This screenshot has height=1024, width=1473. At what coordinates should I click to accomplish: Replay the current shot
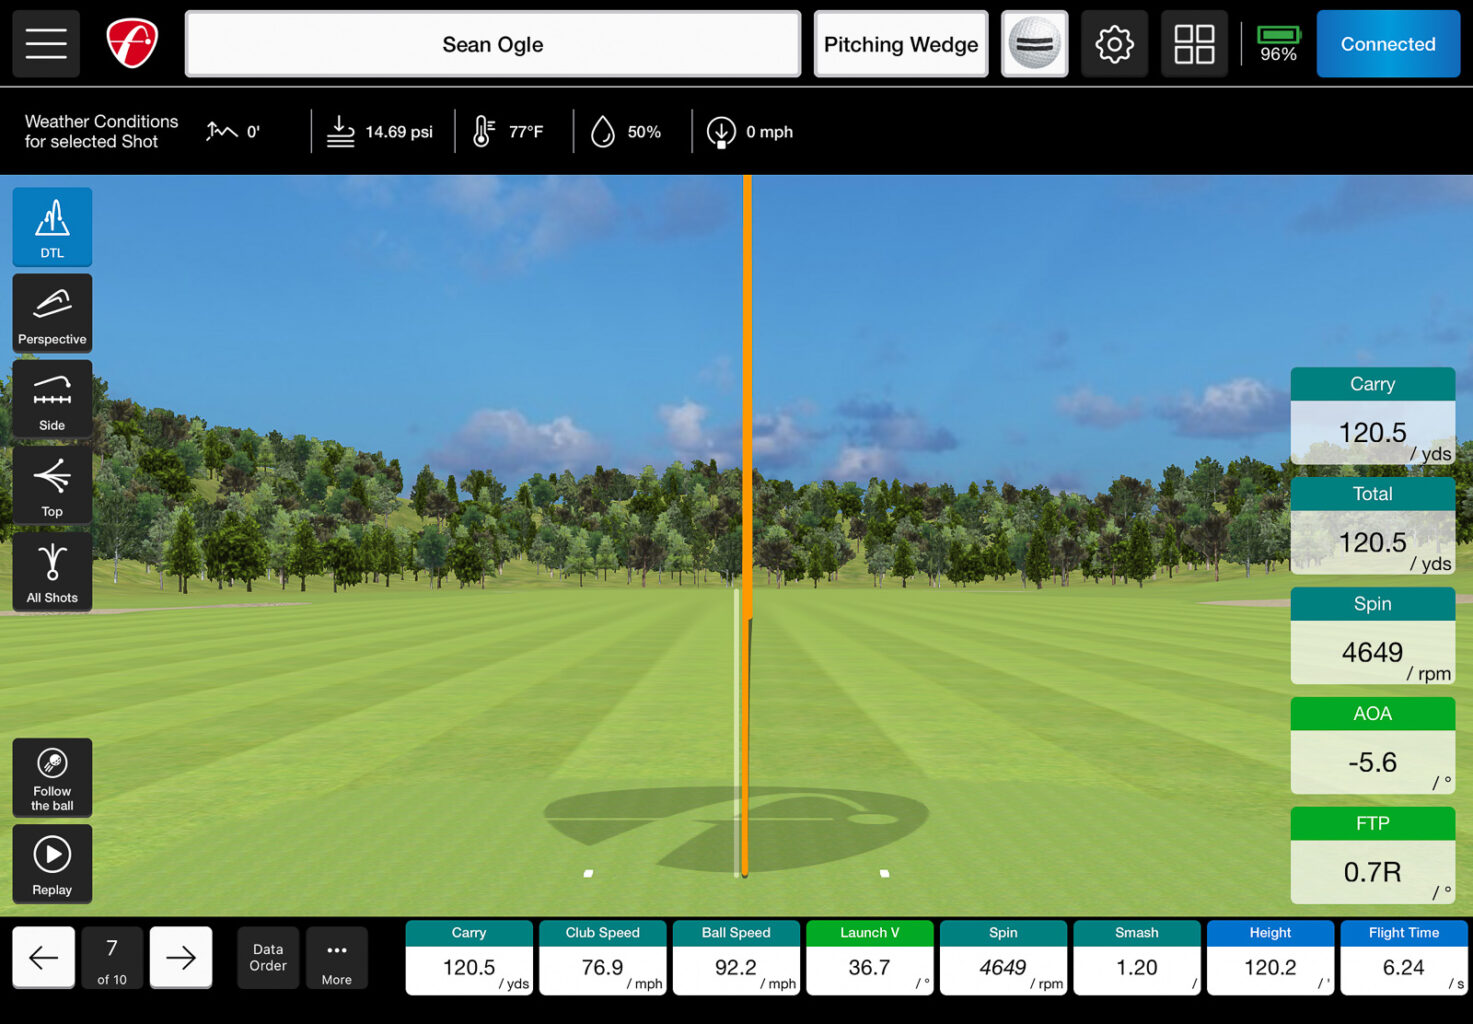[51, 863]
